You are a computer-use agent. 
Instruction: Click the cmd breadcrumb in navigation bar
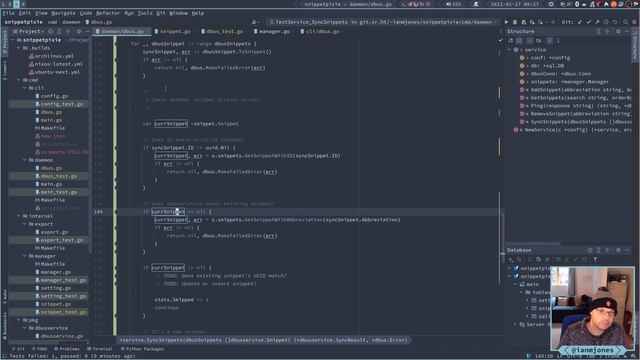tap(53, 22)
